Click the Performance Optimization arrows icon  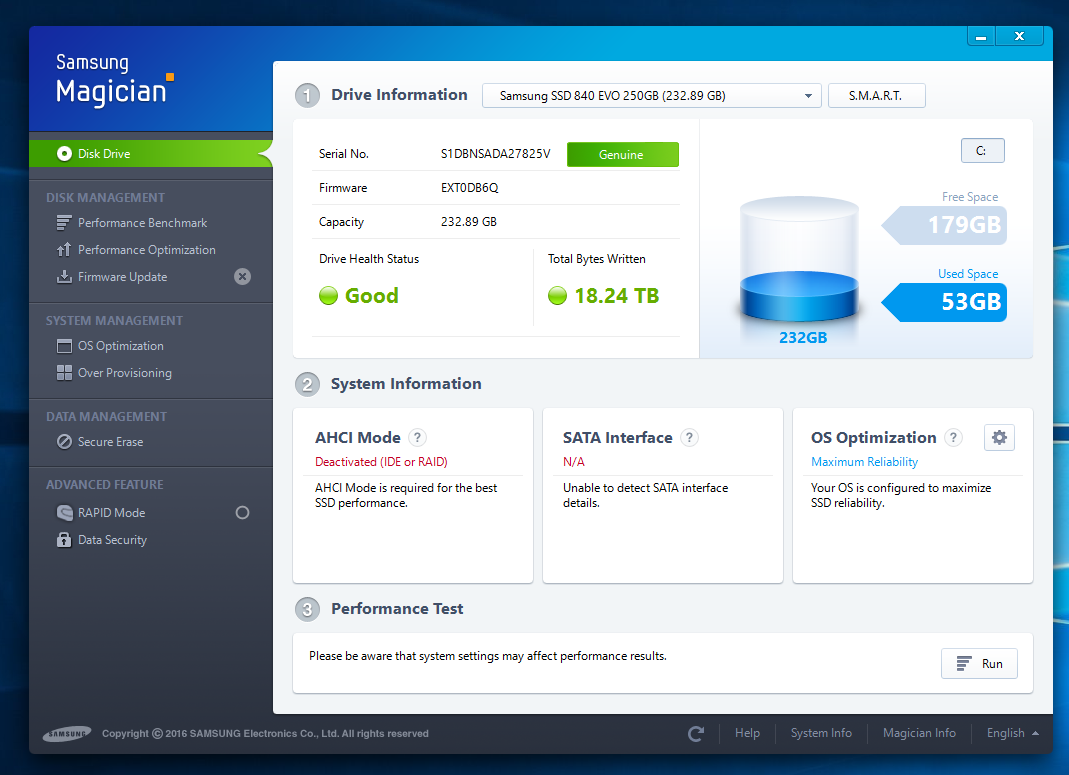tap(63, 250)
